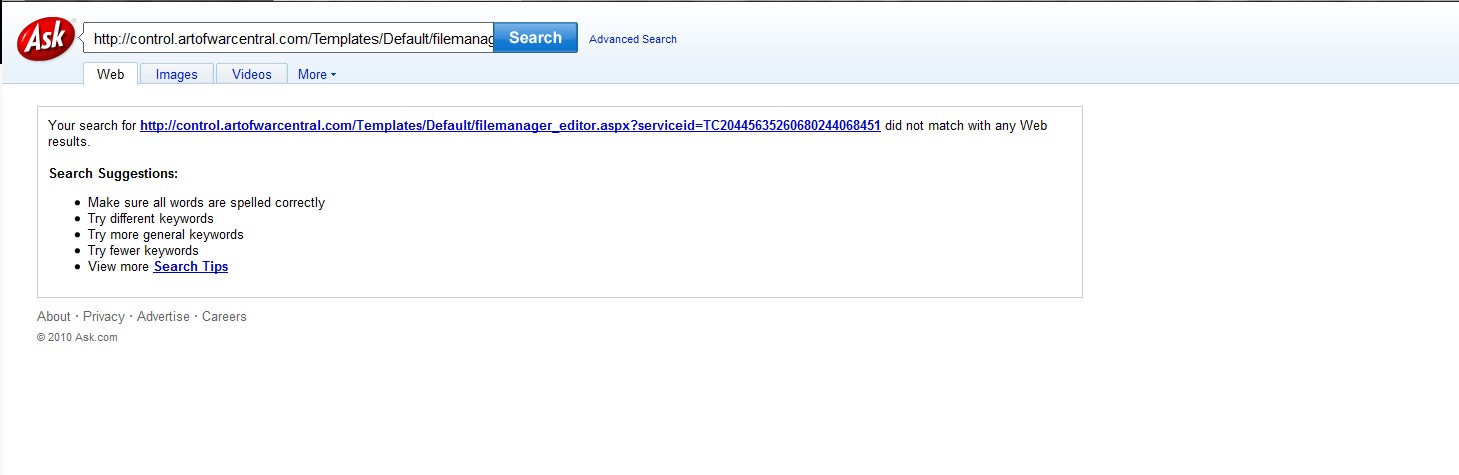Image resolution: width=1459 pixels, height=475 pixels.
Task: Click the "Try different keywords" suggestion
Action: [151, 219]
